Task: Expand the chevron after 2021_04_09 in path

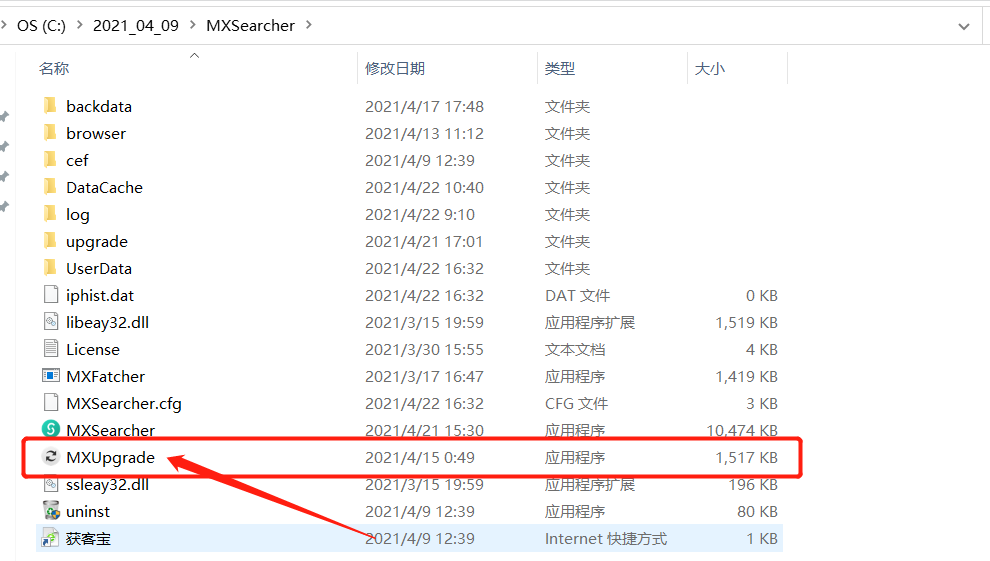Action: point(193,26)
